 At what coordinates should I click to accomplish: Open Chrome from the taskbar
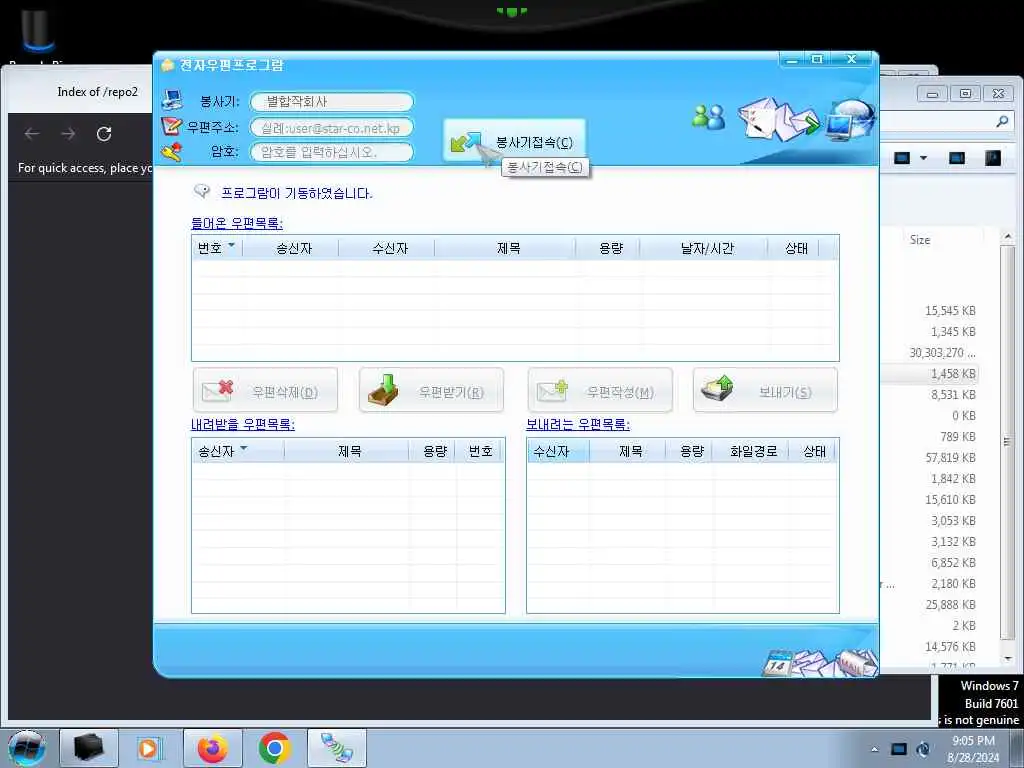tap(274, 748)
